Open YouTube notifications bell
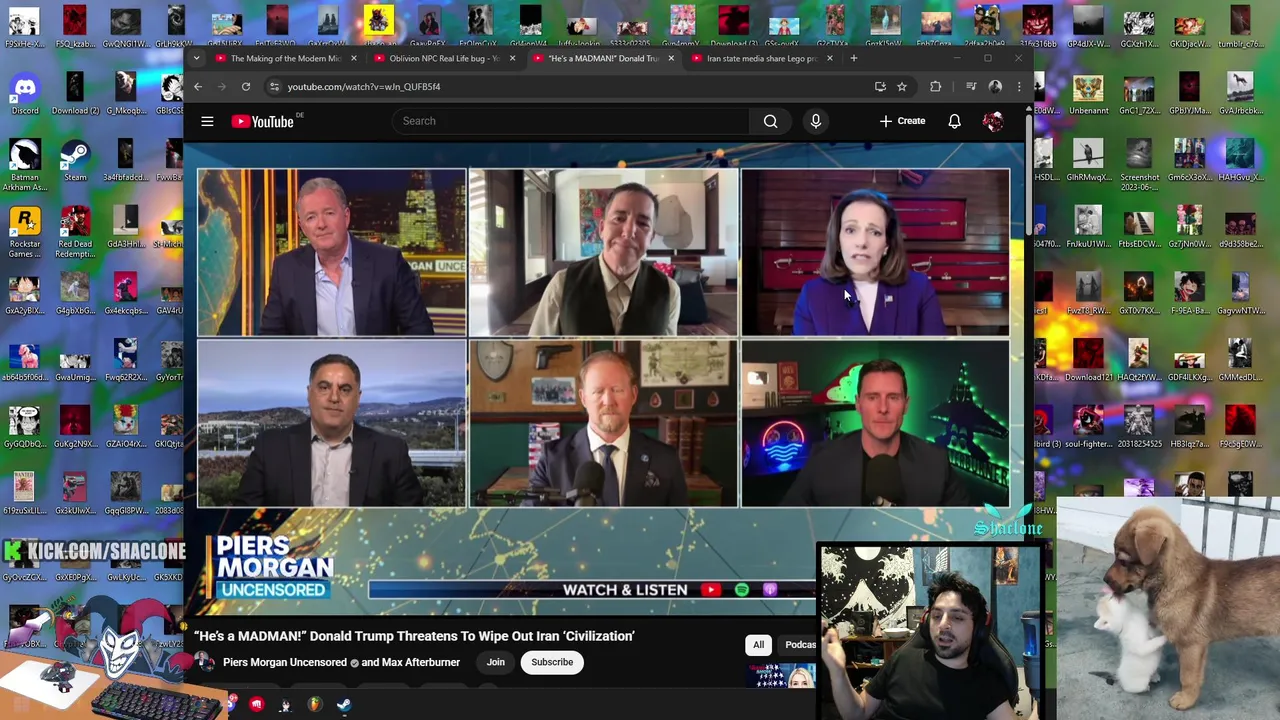This screenshot has width=1280, height=720. [954, 121]
